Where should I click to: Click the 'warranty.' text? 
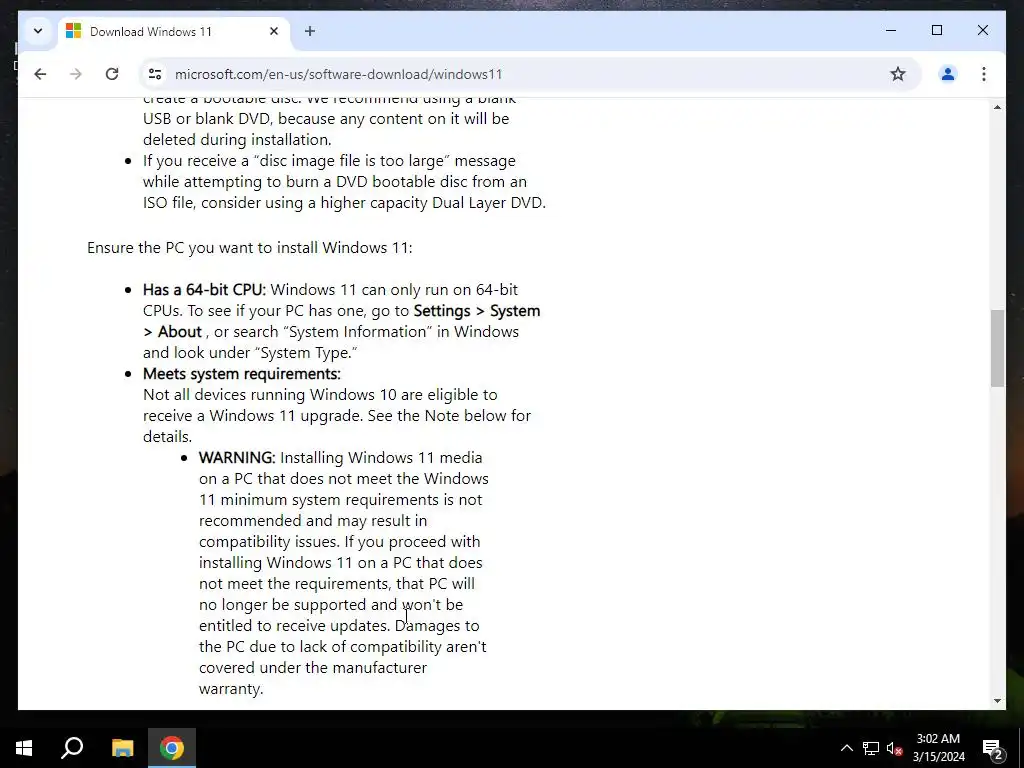click(x=231, y=688)
